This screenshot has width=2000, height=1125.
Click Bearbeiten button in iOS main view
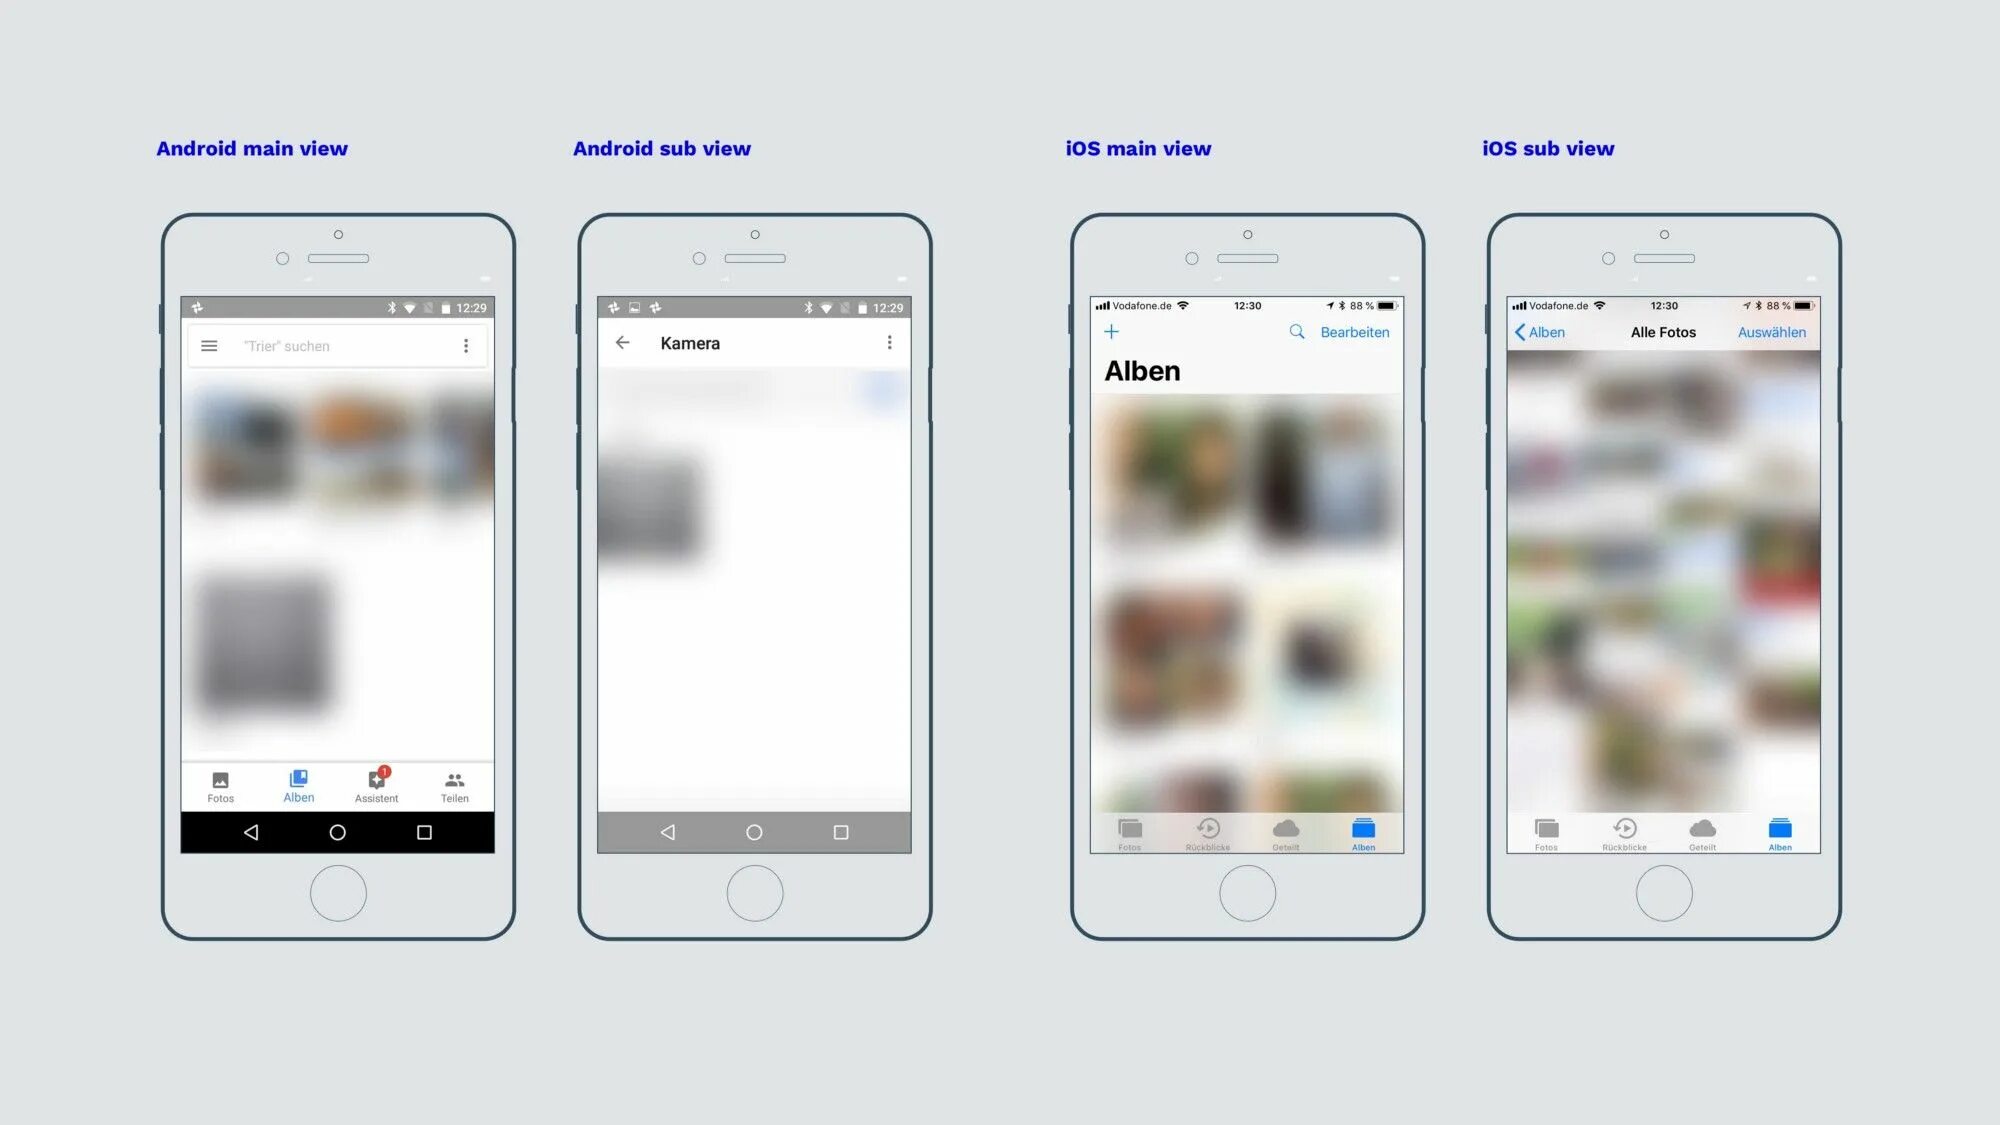tap(1354, 331)
